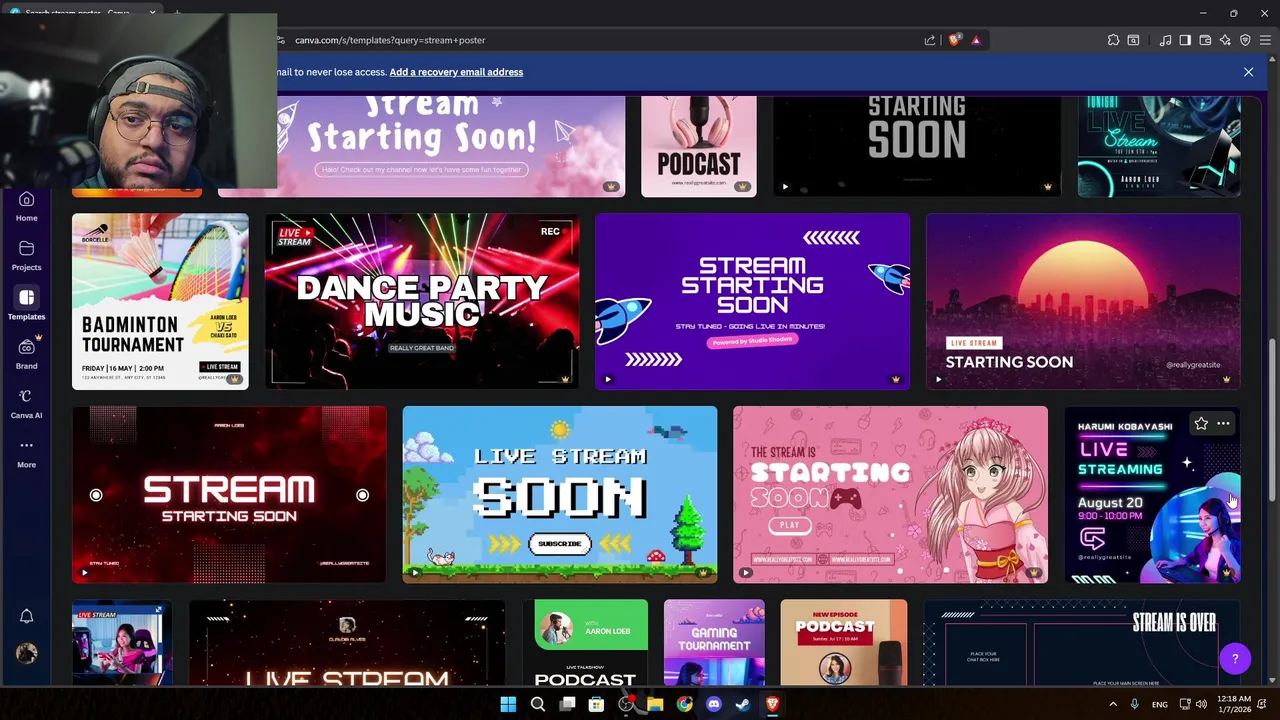Open the browser extensions puzzle icon

[1113, 40]
